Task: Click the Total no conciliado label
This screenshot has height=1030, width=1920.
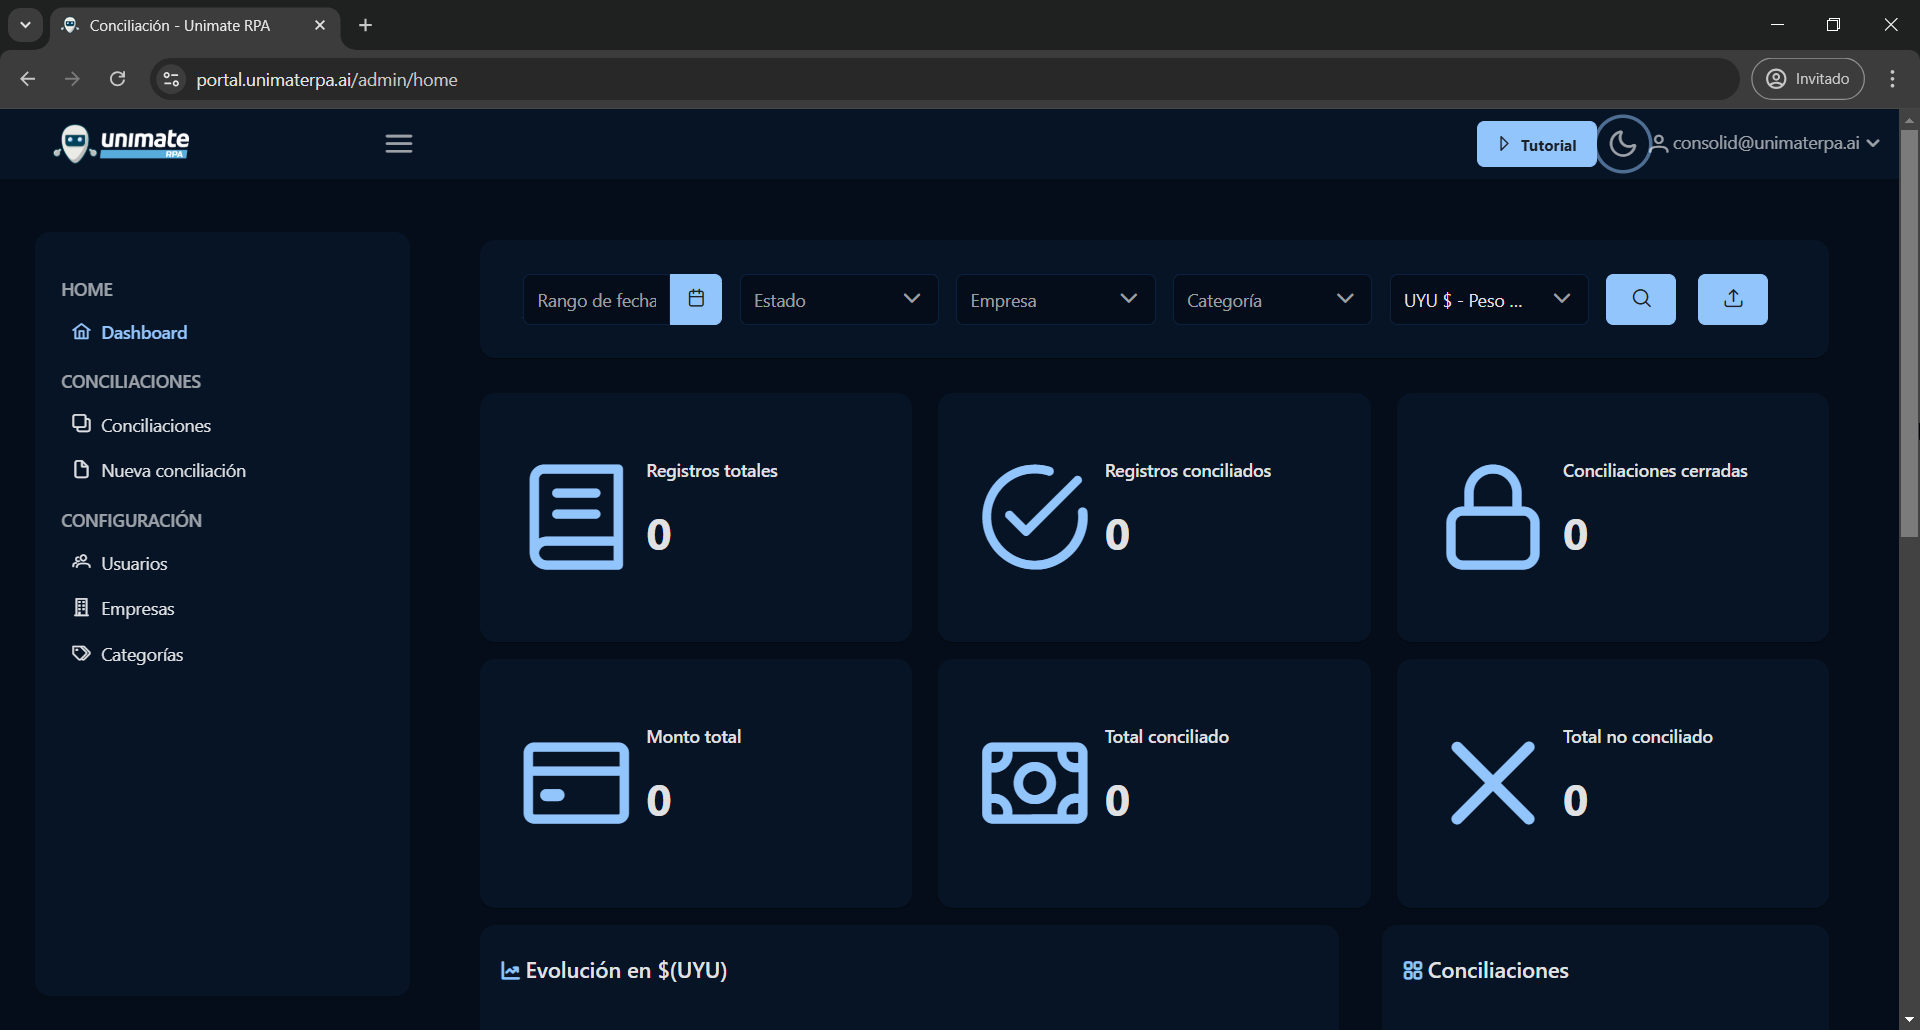Action: tap(1638, 737)
